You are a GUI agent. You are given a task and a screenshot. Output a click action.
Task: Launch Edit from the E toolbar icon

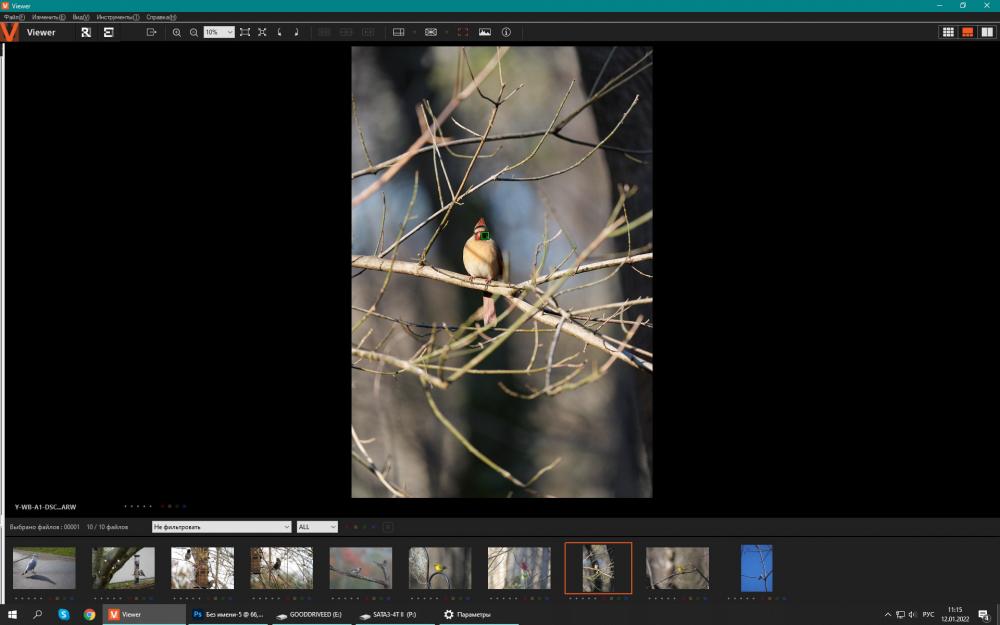pyautogui.click(x=108, y=32)
